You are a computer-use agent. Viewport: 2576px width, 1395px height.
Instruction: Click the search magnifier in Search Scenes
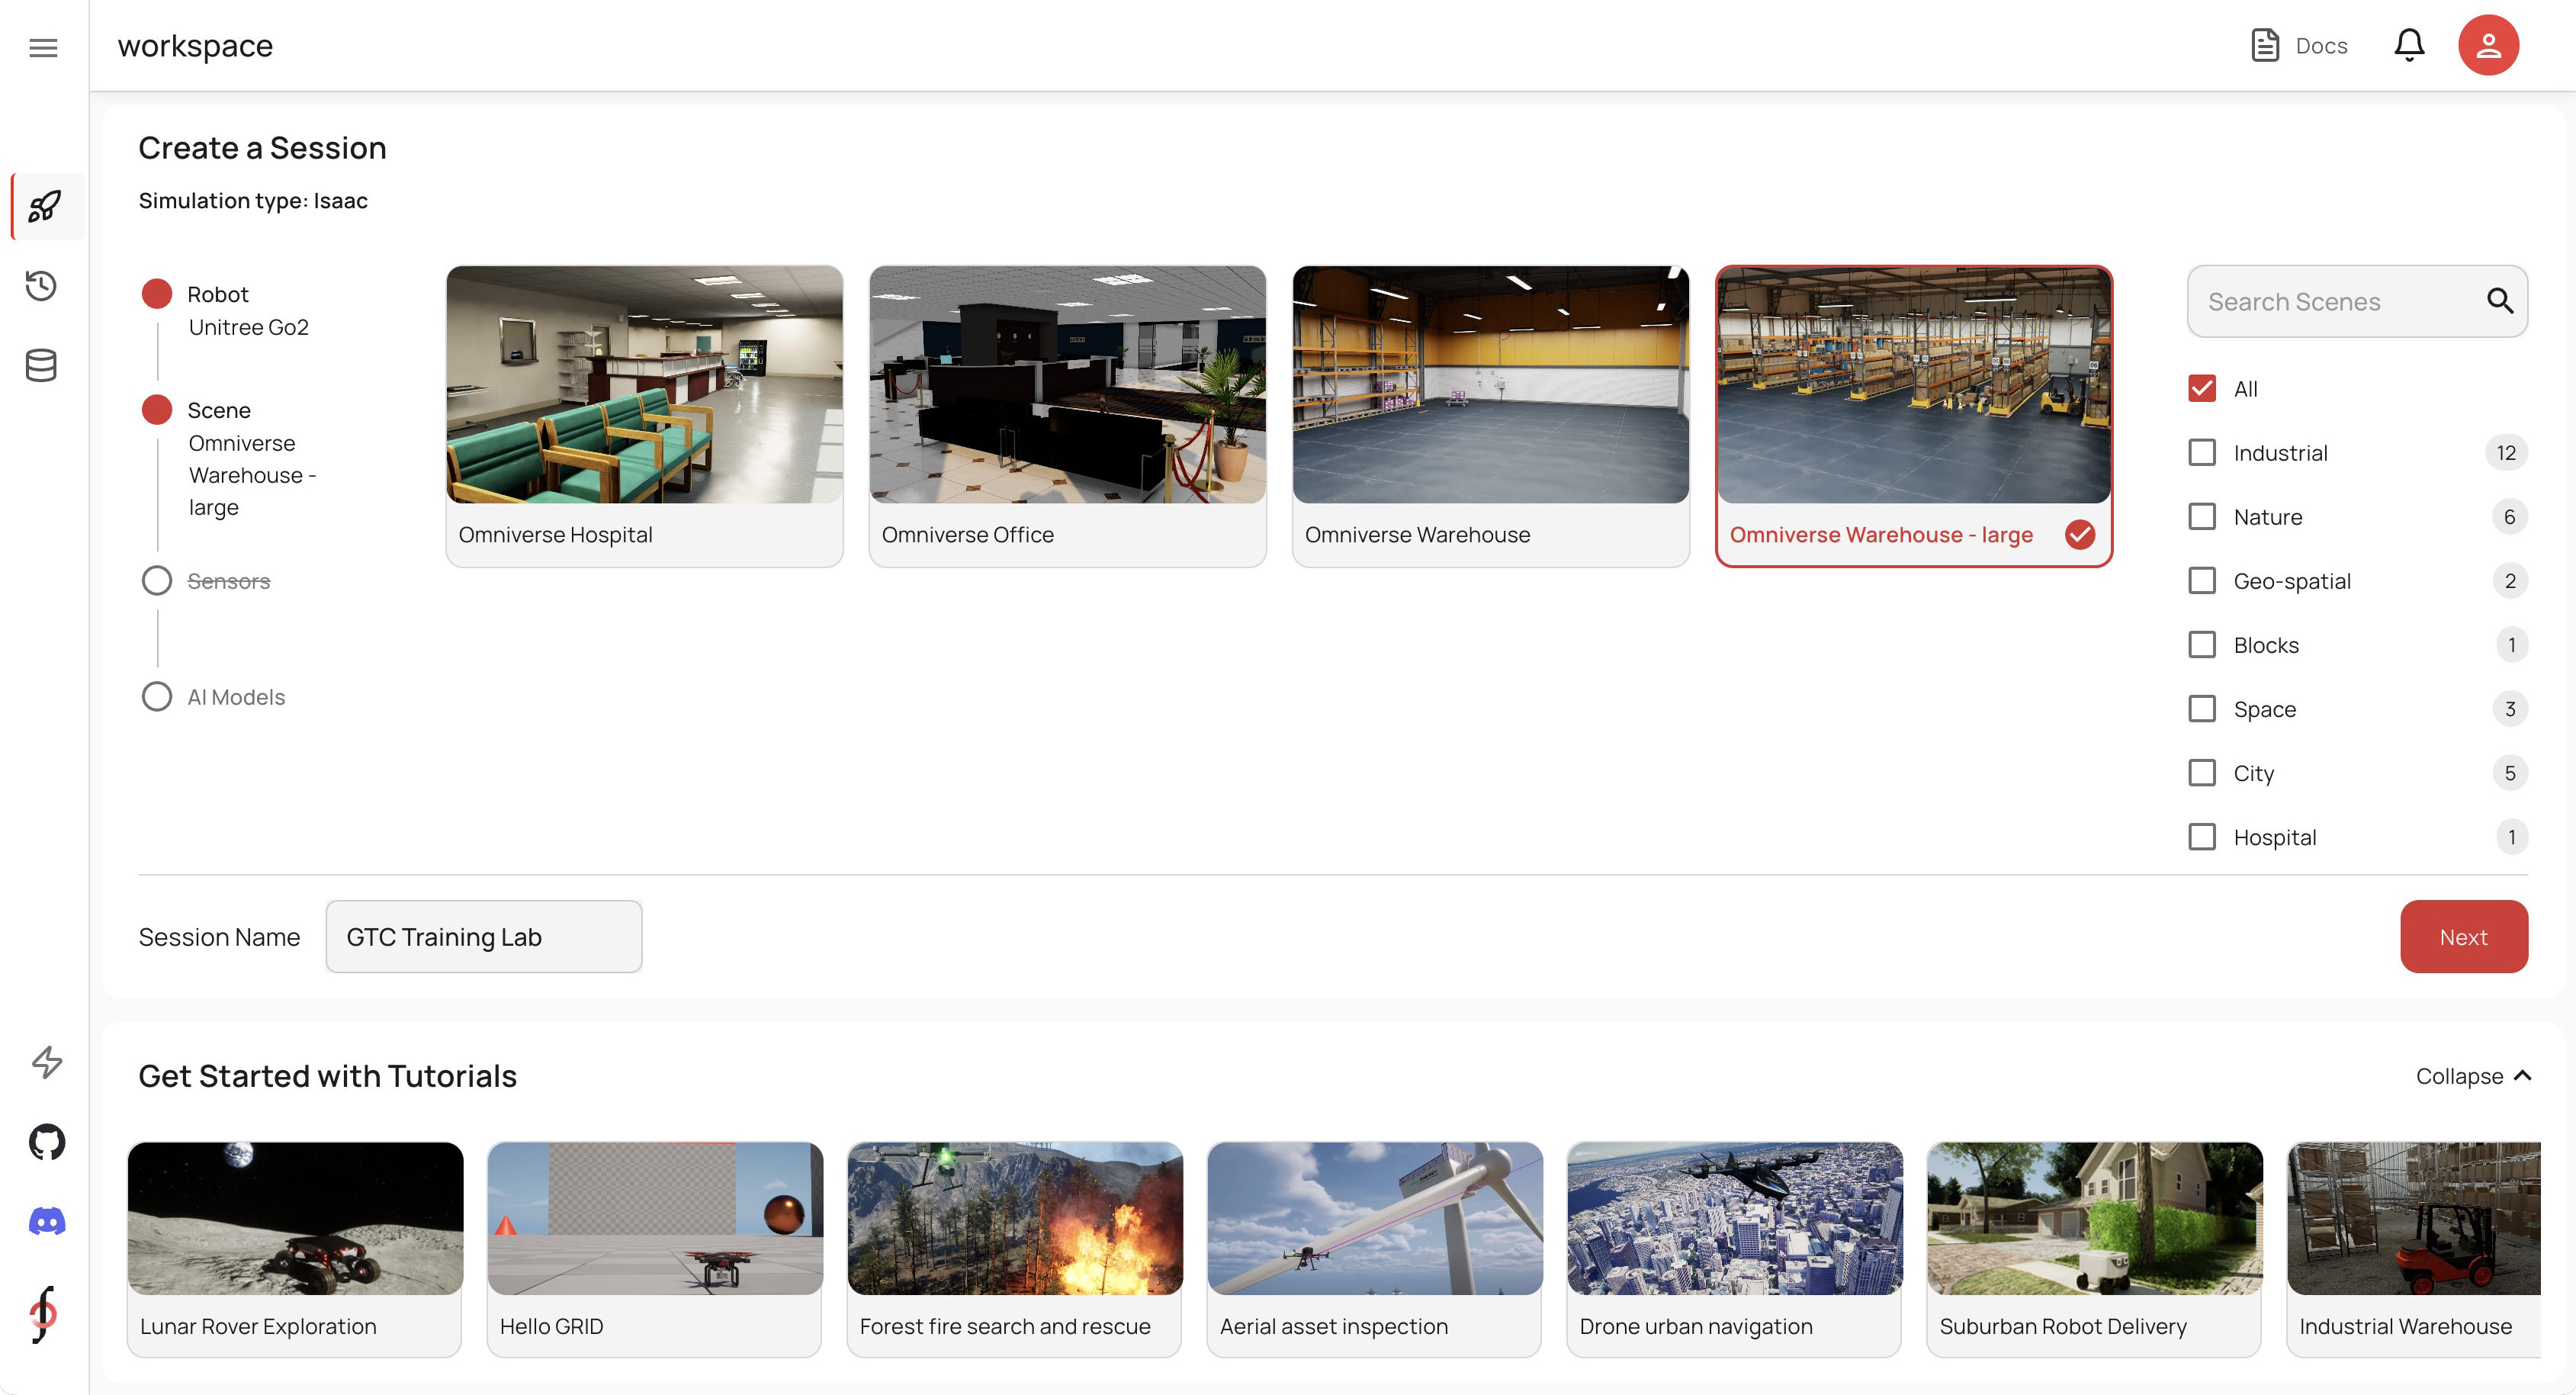tap(2499, 301)
